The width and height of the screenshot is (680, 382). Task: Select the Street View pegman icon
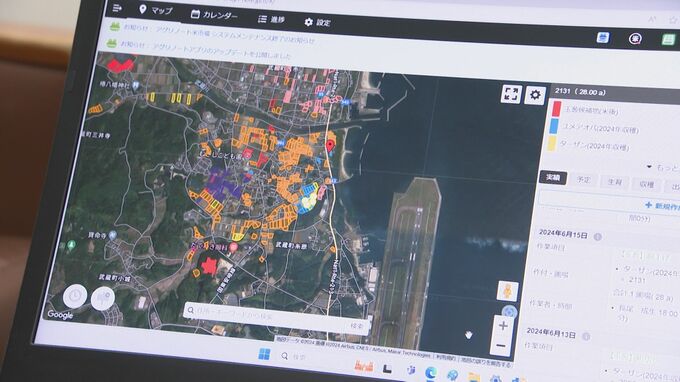[x=507, y=291]
